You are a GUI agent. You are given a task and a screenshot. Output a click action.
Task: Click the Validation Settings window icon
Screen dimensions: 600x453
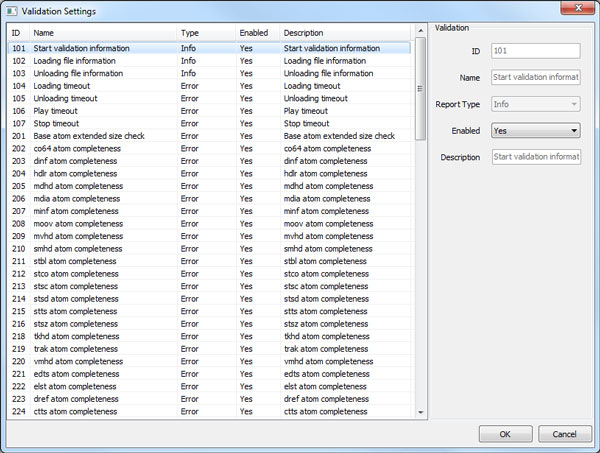(x=12, y=10)
